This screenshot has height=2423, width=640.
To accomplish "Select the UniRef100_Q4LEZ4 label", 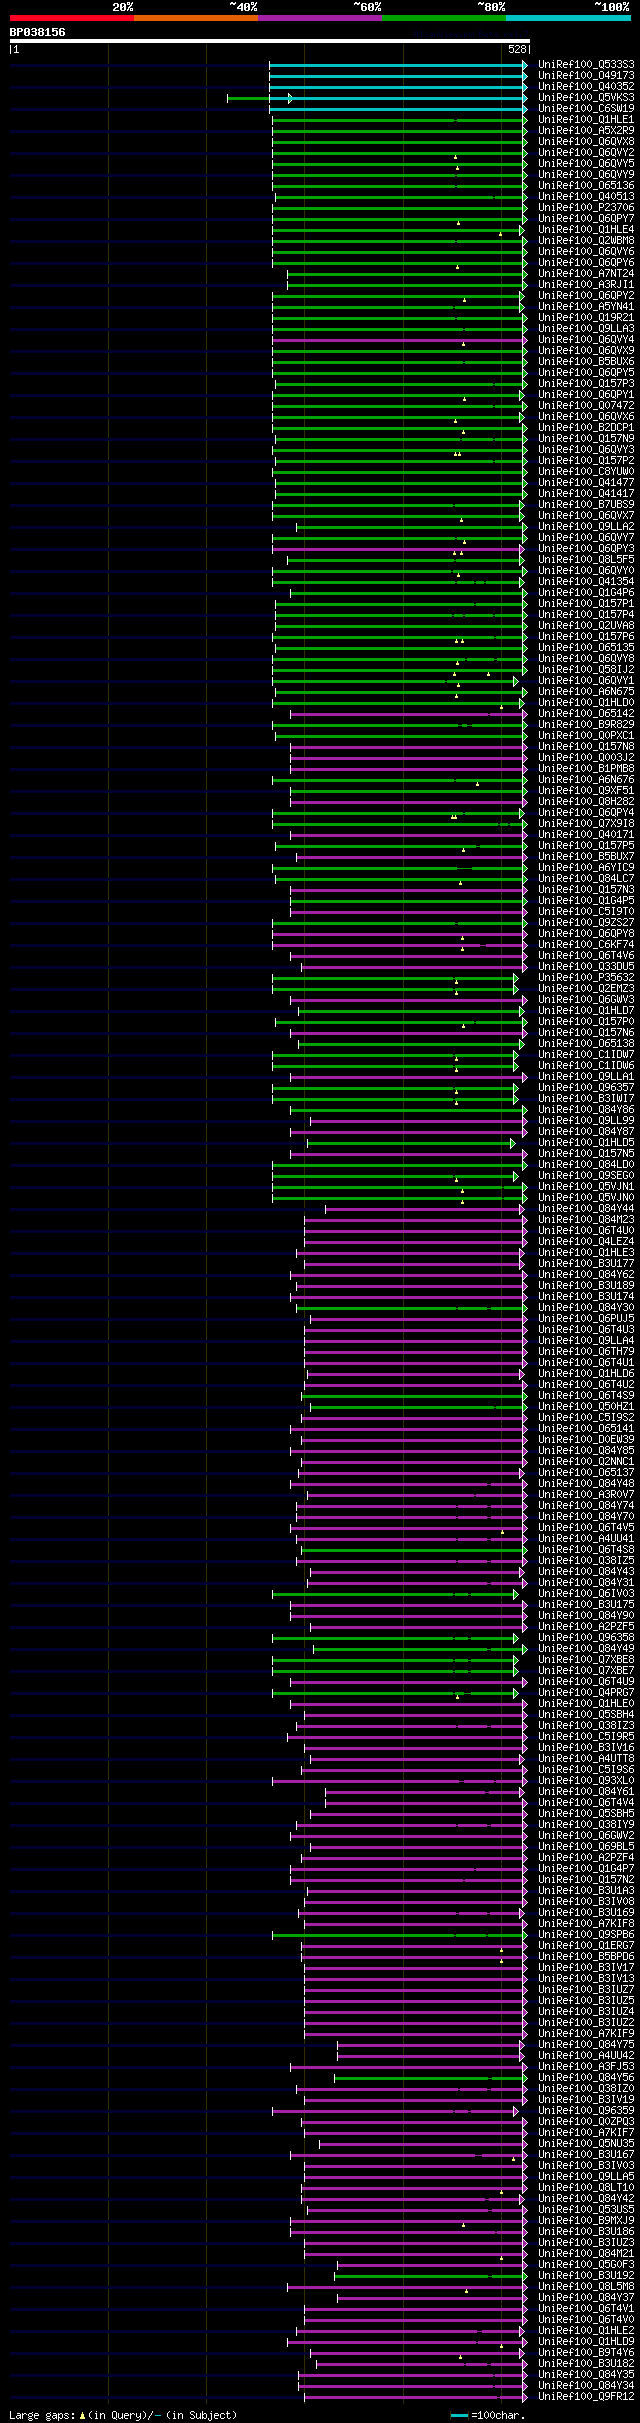I will tap(586, 1241).
